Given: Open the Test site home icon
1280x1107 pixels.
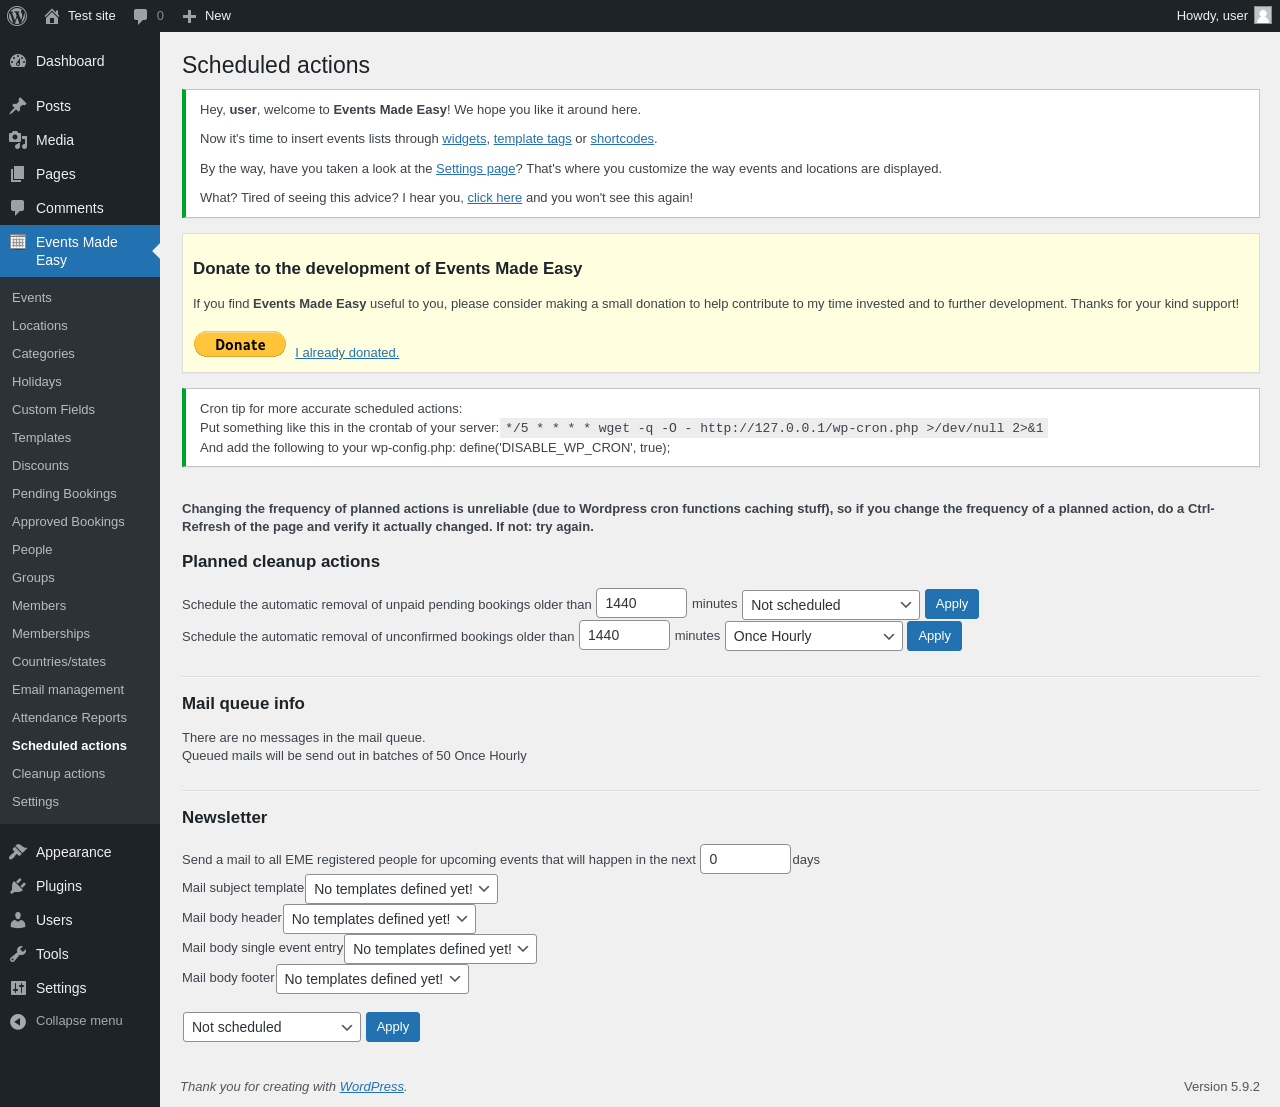Looking at the screenshot, I should point(52,16).
